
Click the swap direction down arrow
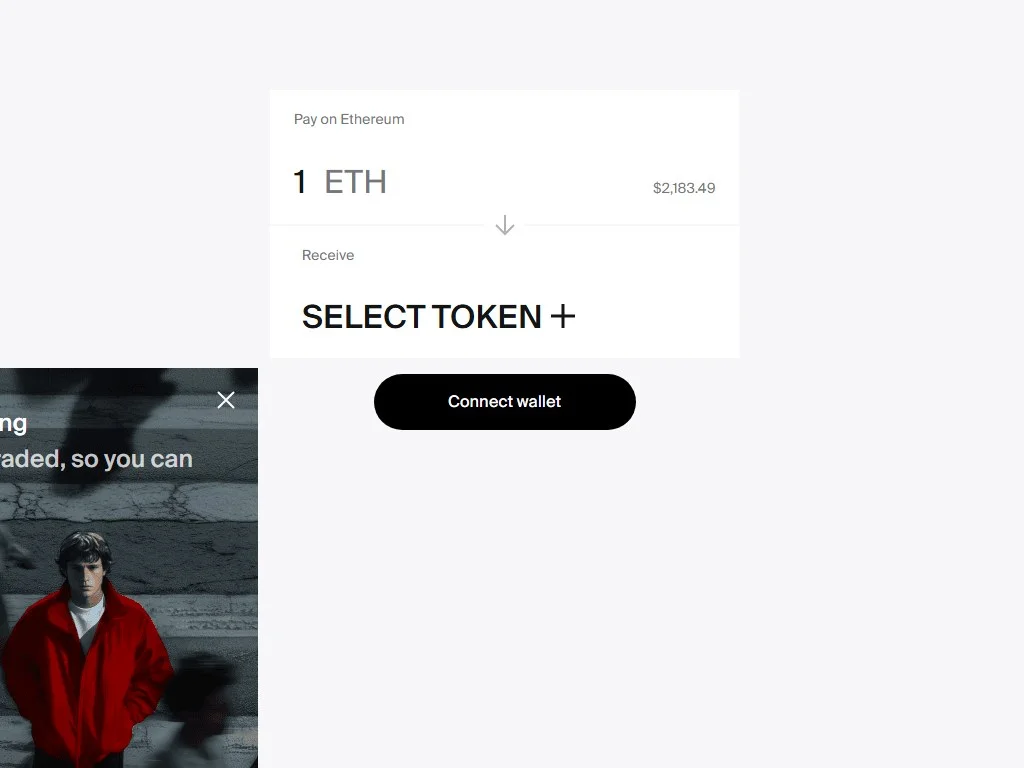click(x=505, y=225)
